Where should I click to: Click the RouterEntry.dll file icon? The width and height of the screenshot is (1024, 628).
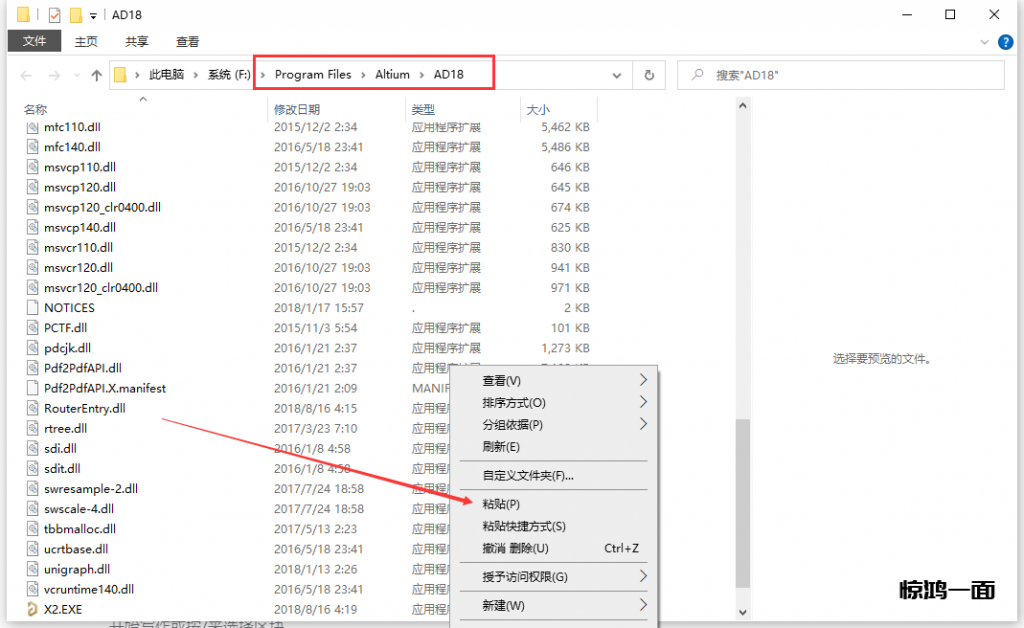[32, 408]
